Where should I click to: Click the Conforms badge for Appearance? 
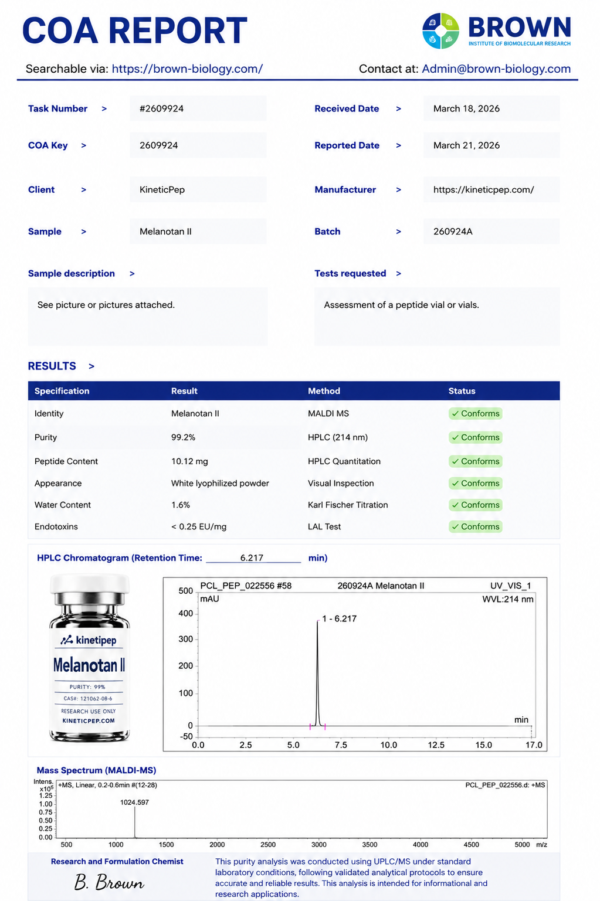475,483
